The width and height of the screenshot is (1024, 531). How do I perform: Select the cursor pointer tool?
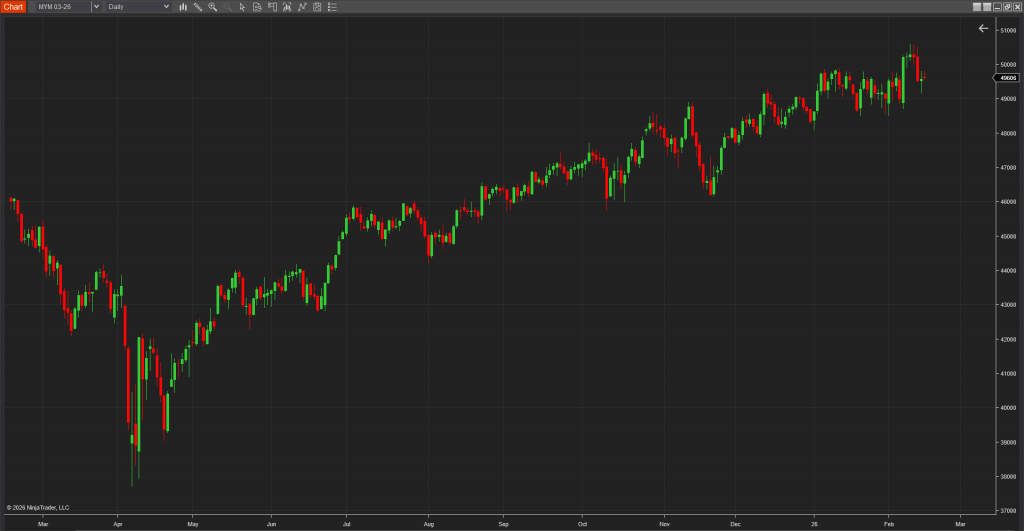pos(242,7)
